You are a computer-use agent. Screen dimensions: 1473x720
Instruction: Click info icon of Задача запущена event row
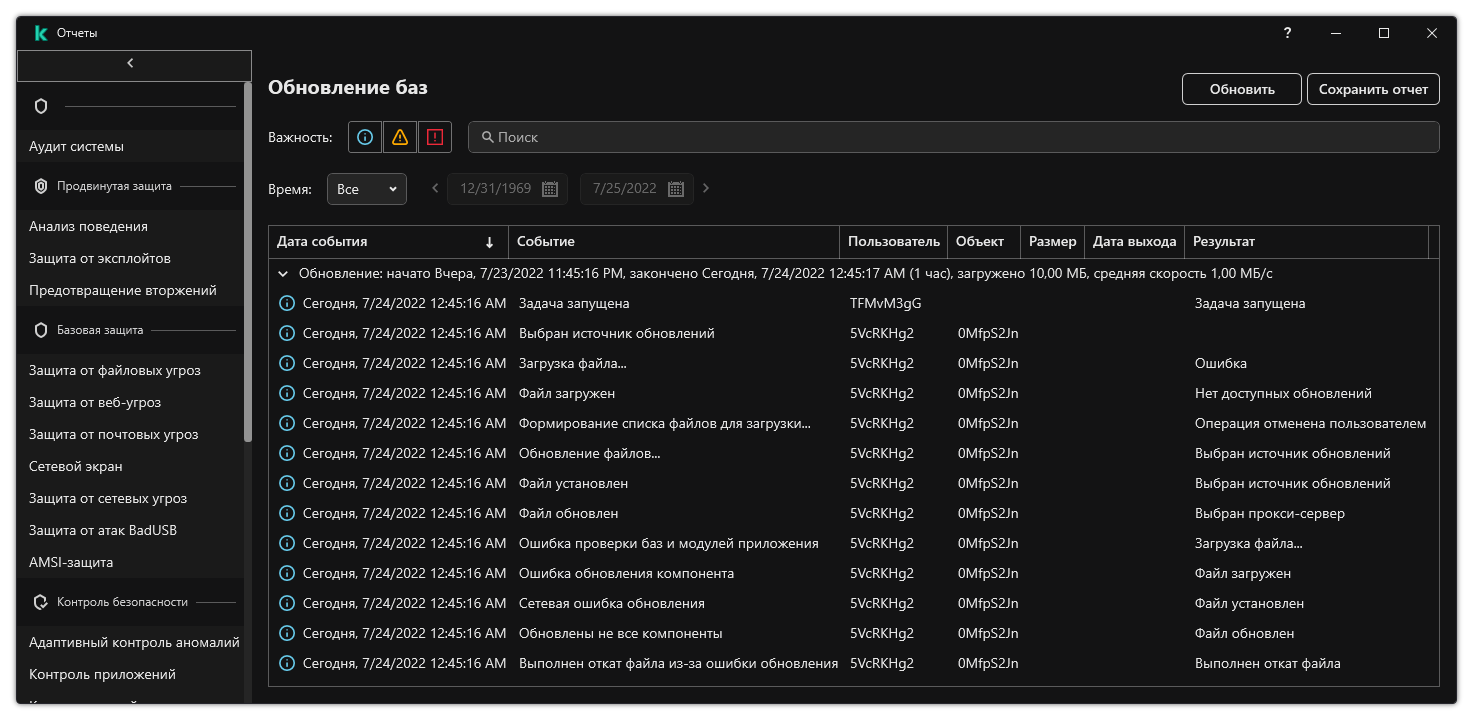coord(287,303)
